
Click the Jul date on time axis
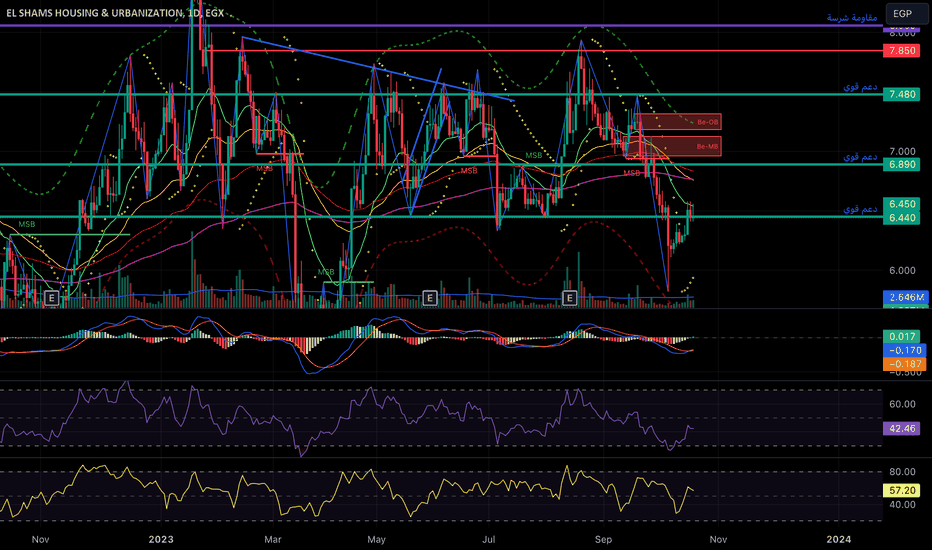489,539
